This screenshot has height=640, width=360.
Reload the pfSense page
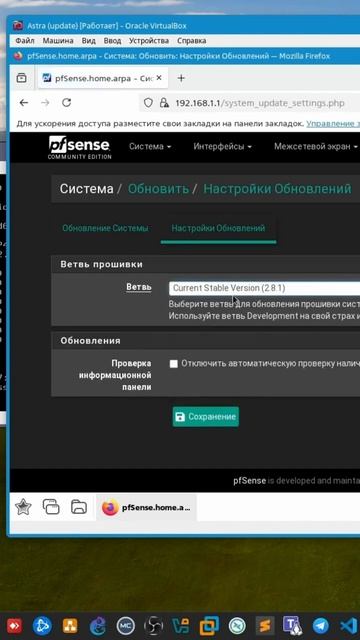(67, 102)
